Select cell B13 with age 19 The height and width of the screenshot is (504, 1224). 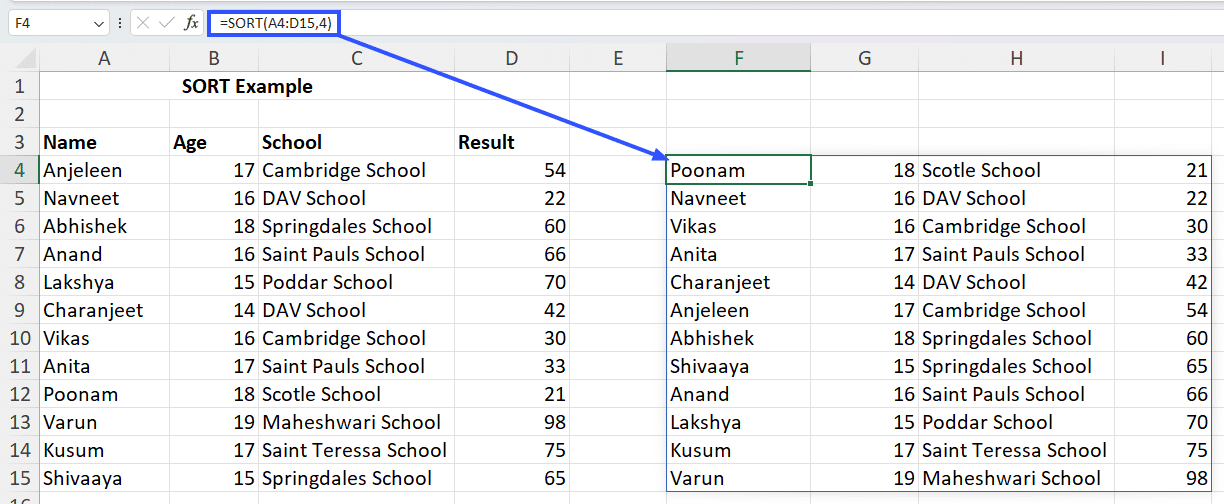(x=213, y=422)
